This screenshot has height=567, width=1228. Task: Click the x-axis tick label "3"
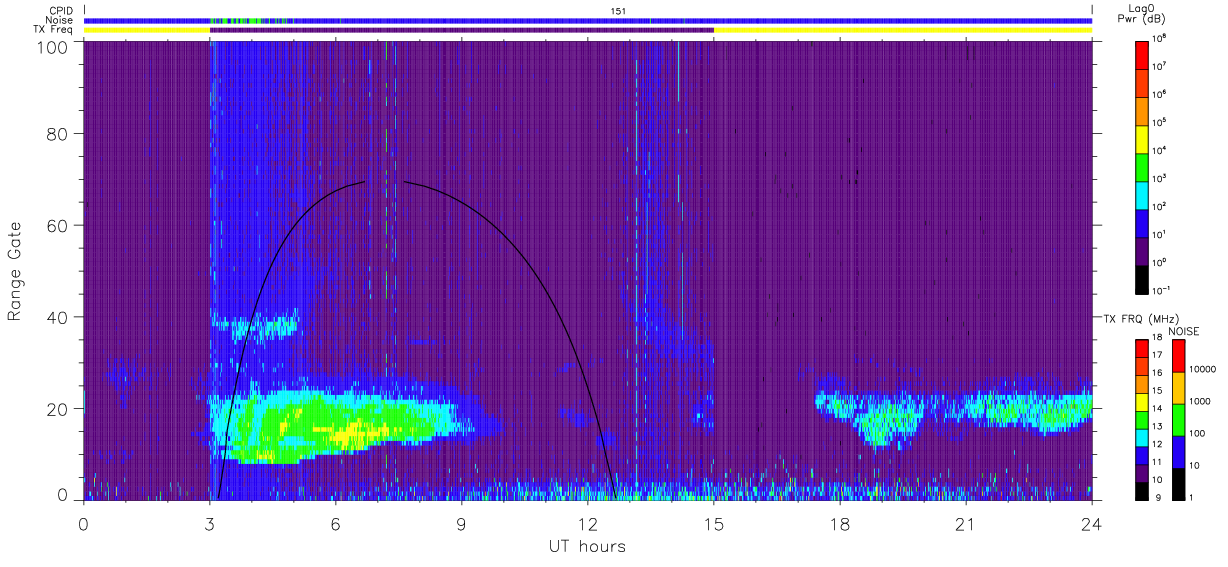(x=209, y=524)
